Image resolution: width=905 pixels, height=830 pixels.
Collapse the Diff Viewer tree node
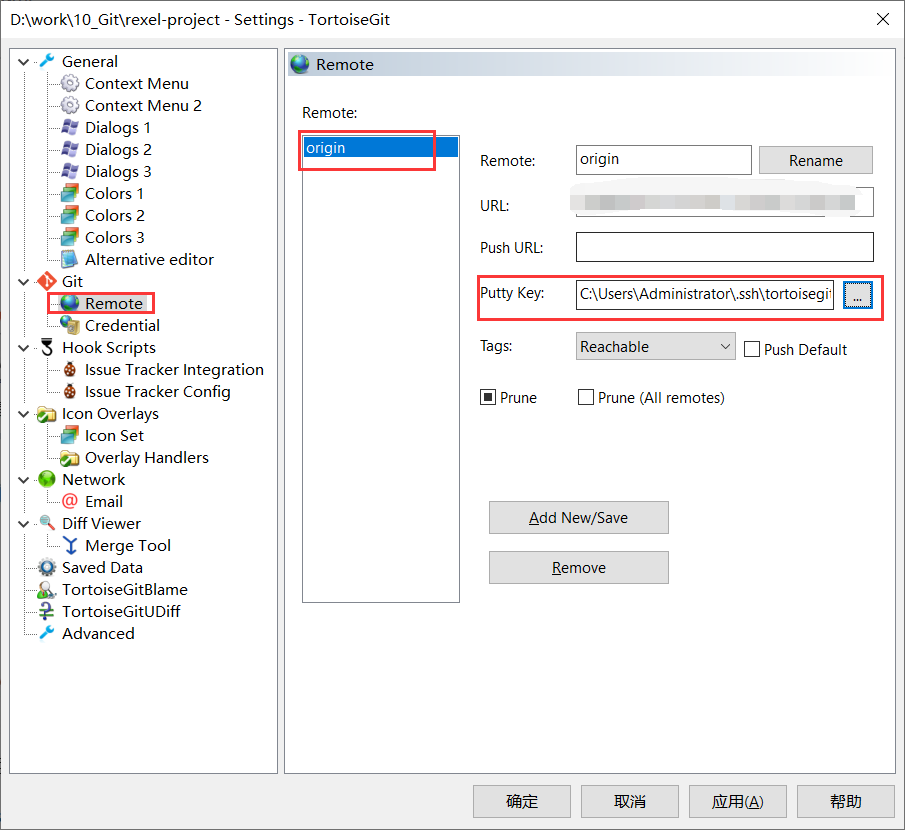click(x=24, y=524)
